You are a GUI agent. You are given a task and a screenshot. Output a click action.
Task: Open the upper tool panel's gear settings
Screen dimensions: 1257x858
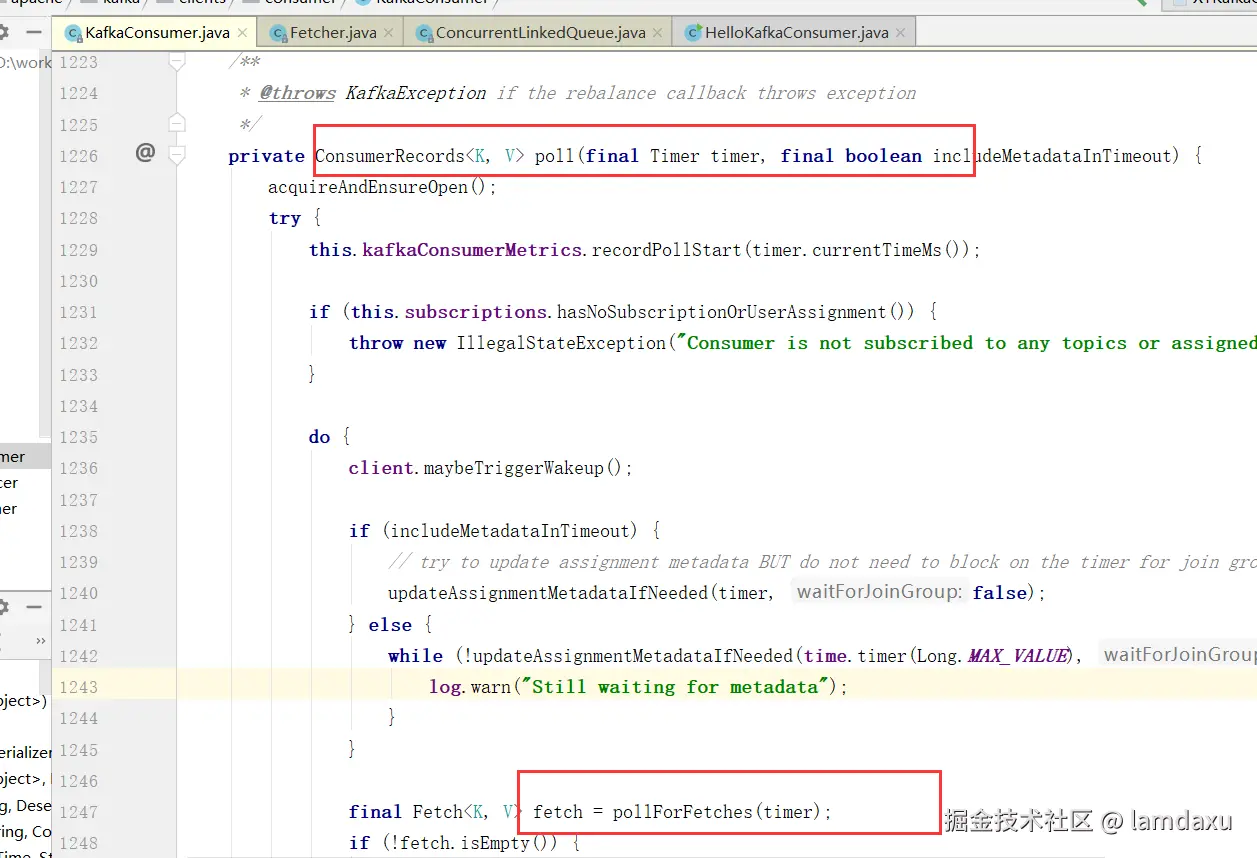(x=4, y=32)
